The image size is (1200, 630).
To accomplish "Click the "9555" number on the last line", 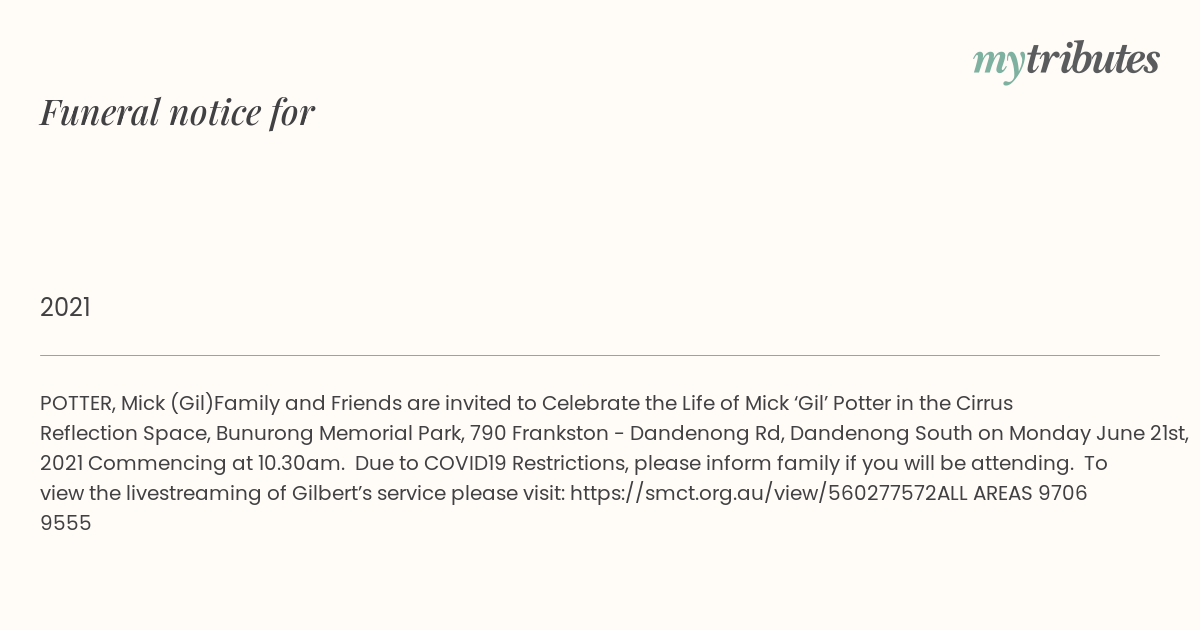I will 66,524.
